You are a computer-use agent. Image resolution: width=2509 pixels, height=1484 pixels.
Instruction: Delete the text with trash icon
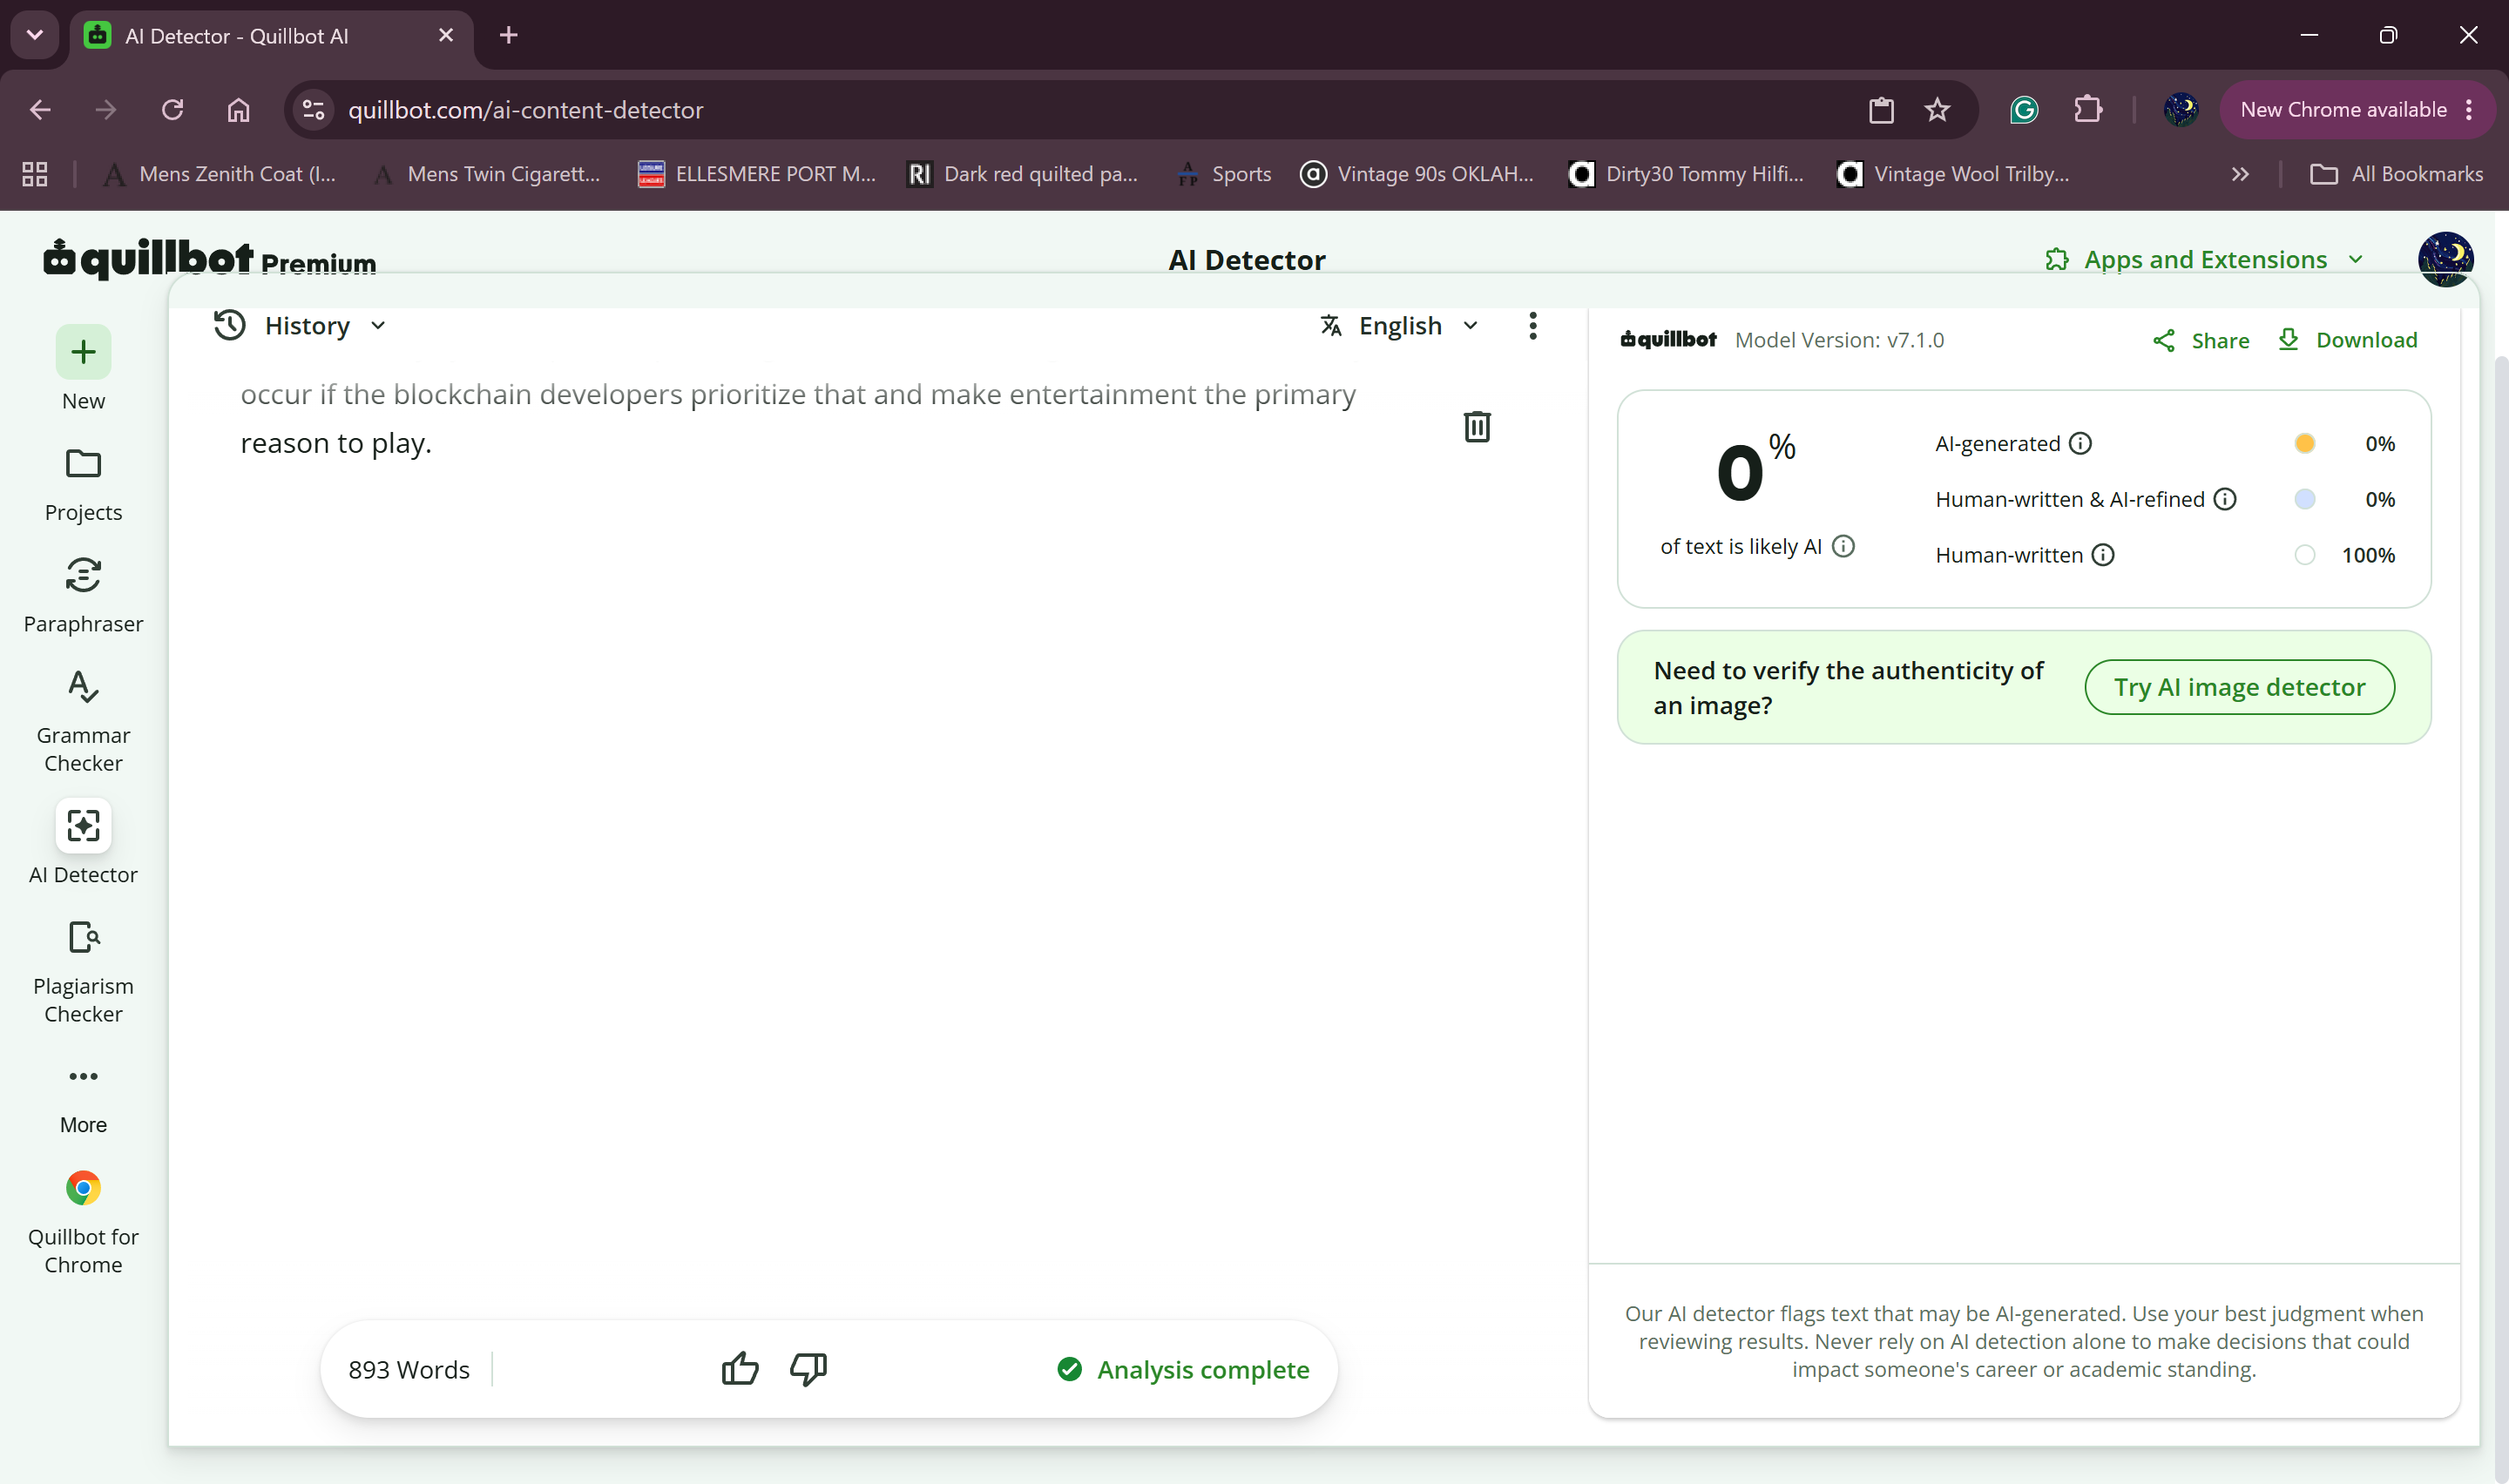tap(1477, 427)
